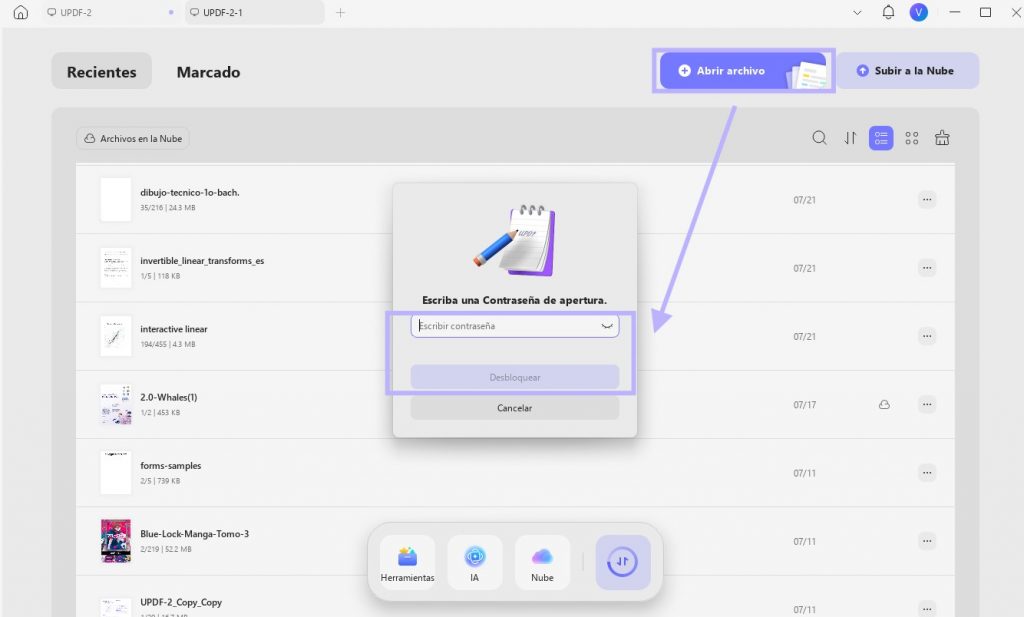Open more options for interactive linear
Viewport: 1024px width, 617px height.
coord(927,336)
